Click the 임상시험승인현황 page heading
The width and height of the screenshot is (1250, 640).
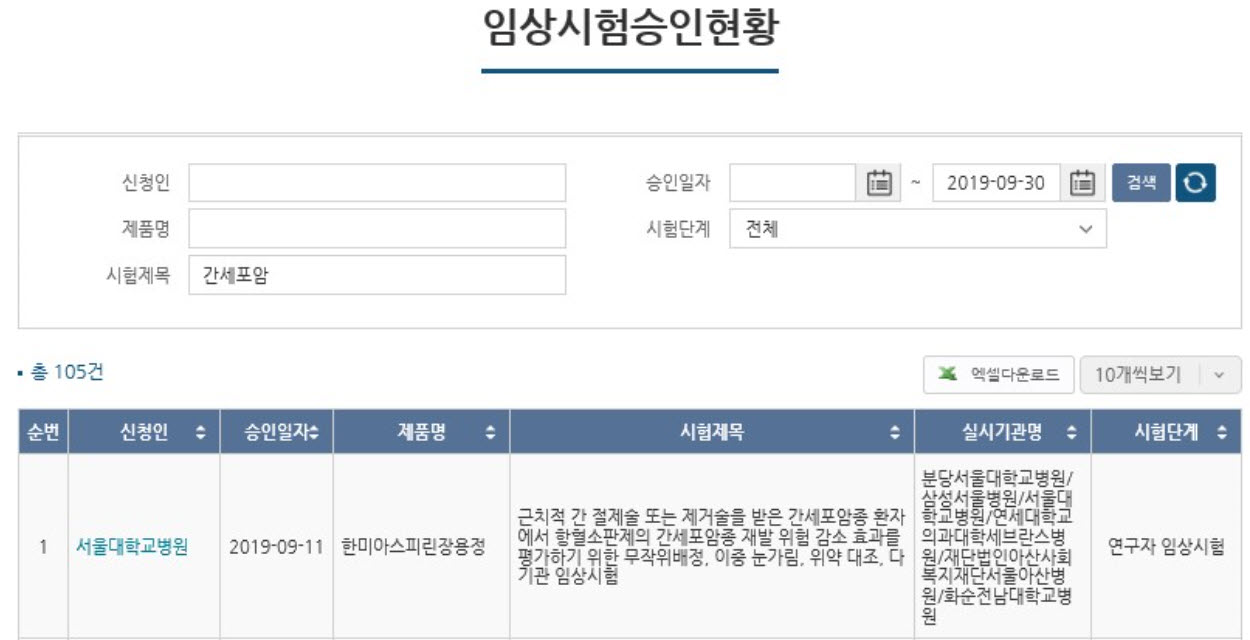tap(630, 28)
